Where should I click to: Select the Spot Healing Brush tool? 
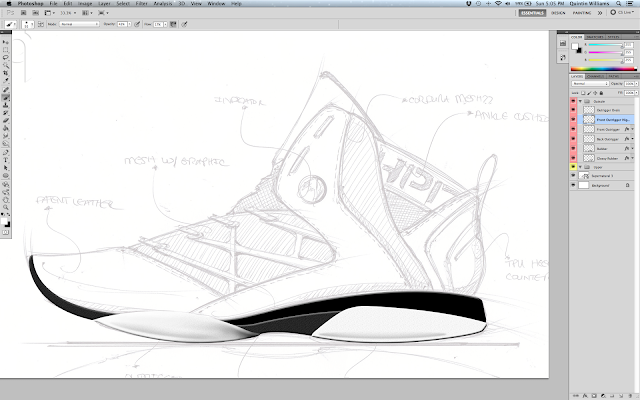[x=6, y=89]
